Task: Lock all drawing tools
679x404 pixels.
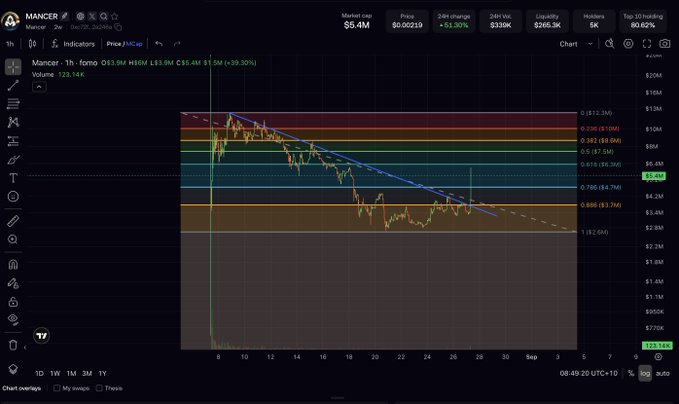Action: pos(13,301)
